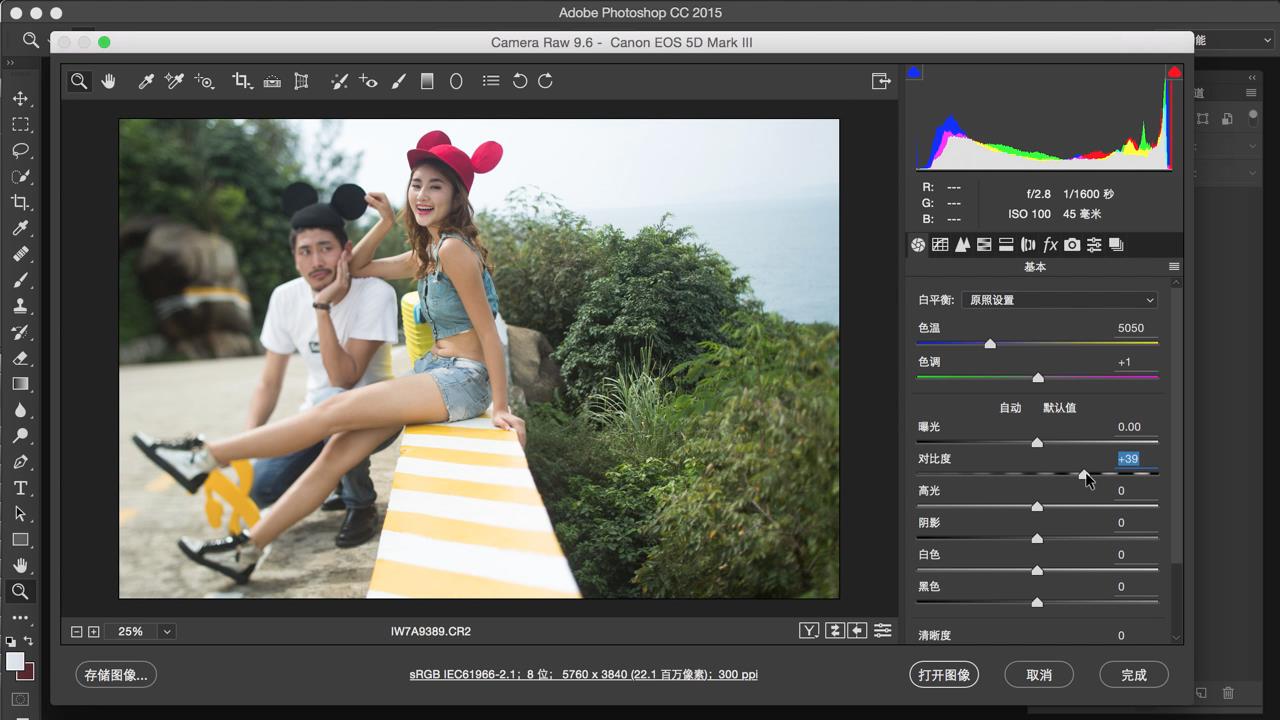This screenshot has height=720, width=1280.
Task: Toggle the shadow clipping warning
Action: coord(914,73)
